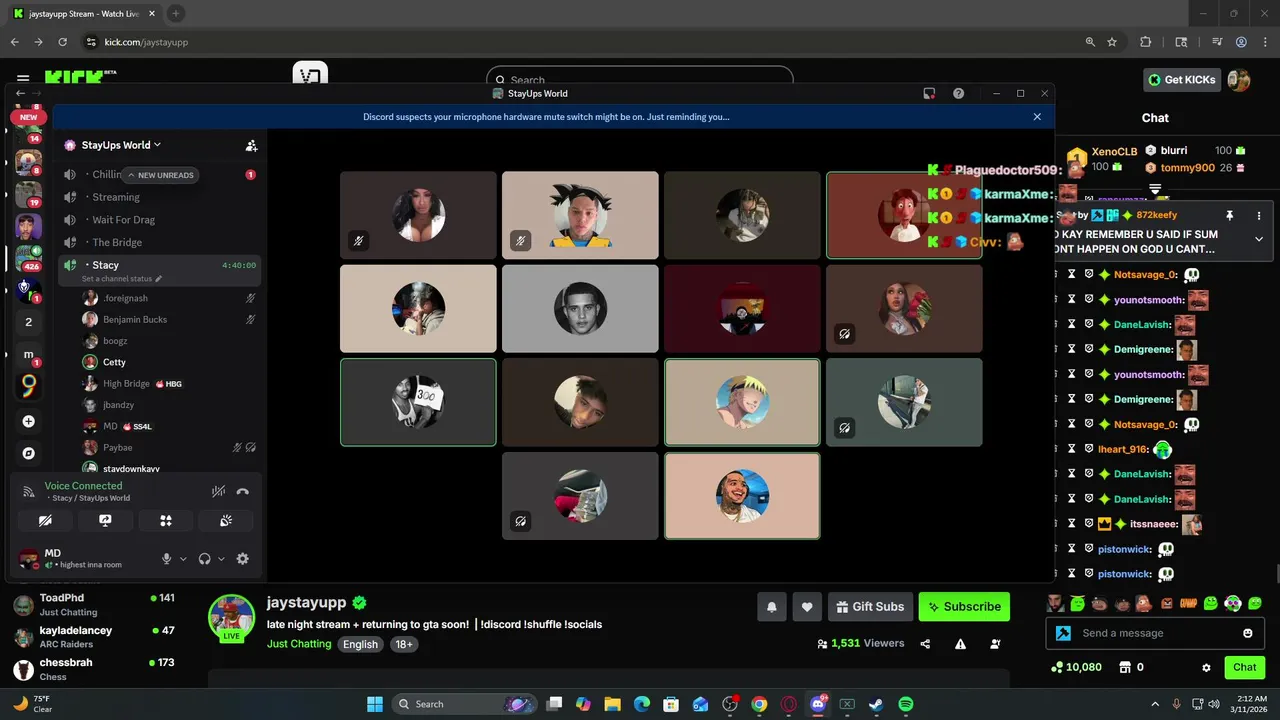Open Discord user settings gear
1280x720 pixels.
click(x=242, y=559)
